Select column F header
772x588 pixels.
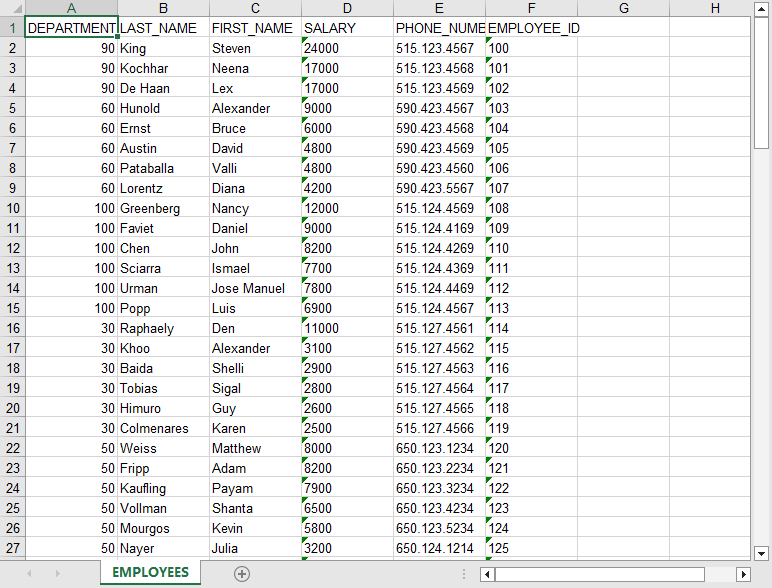click(x=531, y=9)
